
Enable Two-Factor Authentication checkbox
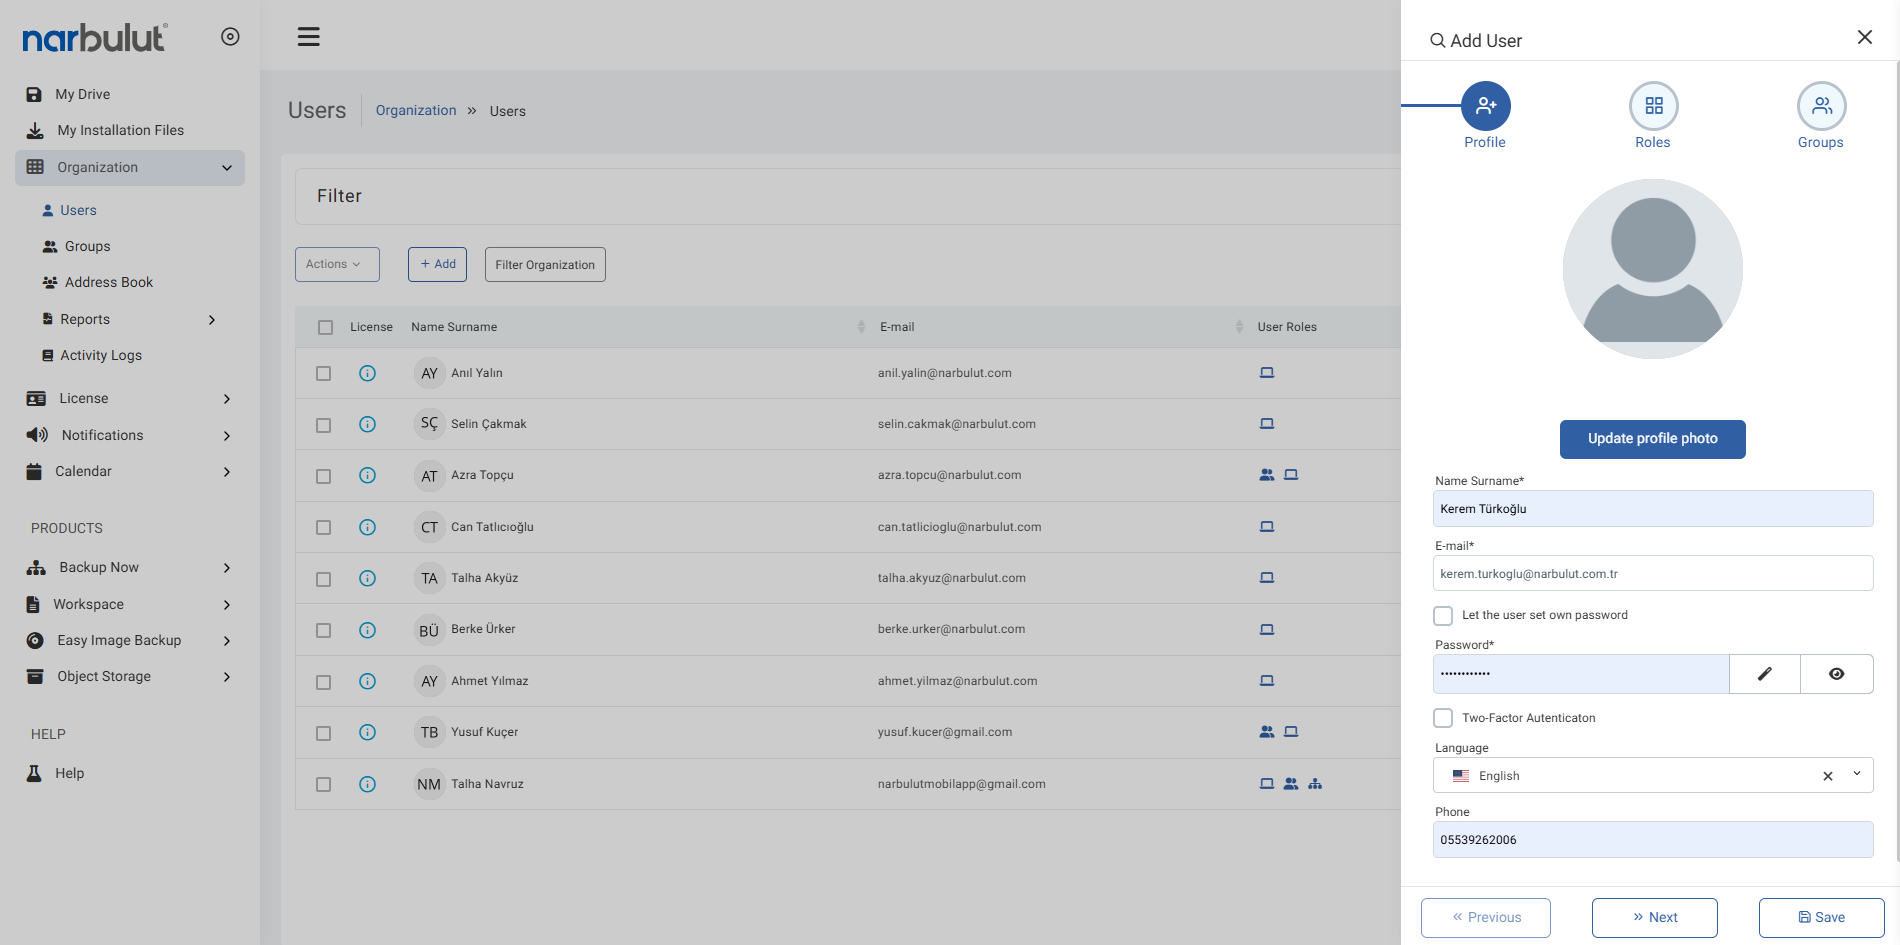click(x=1443, y=718)
